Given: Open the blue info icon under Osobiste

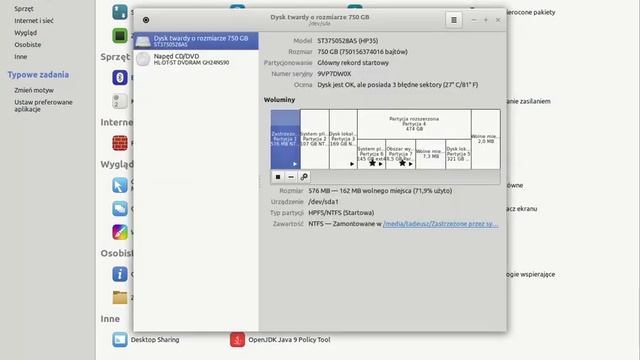Looking at the screenshot, I should click(120, 274).
